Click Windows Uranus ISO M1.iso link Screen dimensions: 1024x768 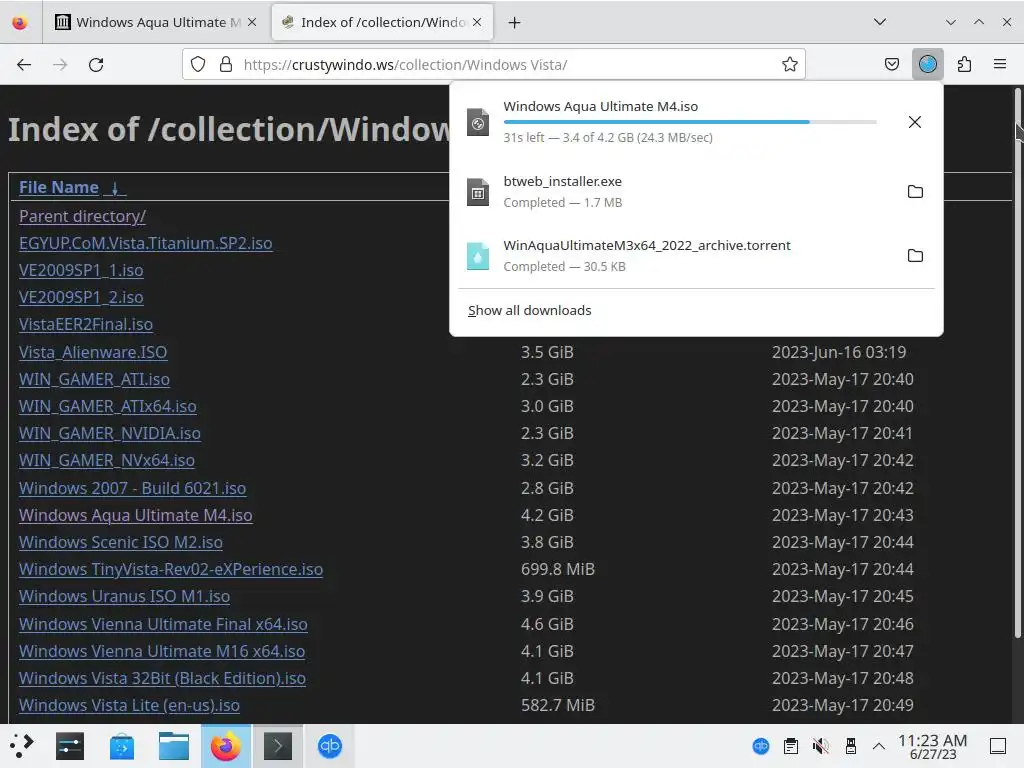[124, 596]
